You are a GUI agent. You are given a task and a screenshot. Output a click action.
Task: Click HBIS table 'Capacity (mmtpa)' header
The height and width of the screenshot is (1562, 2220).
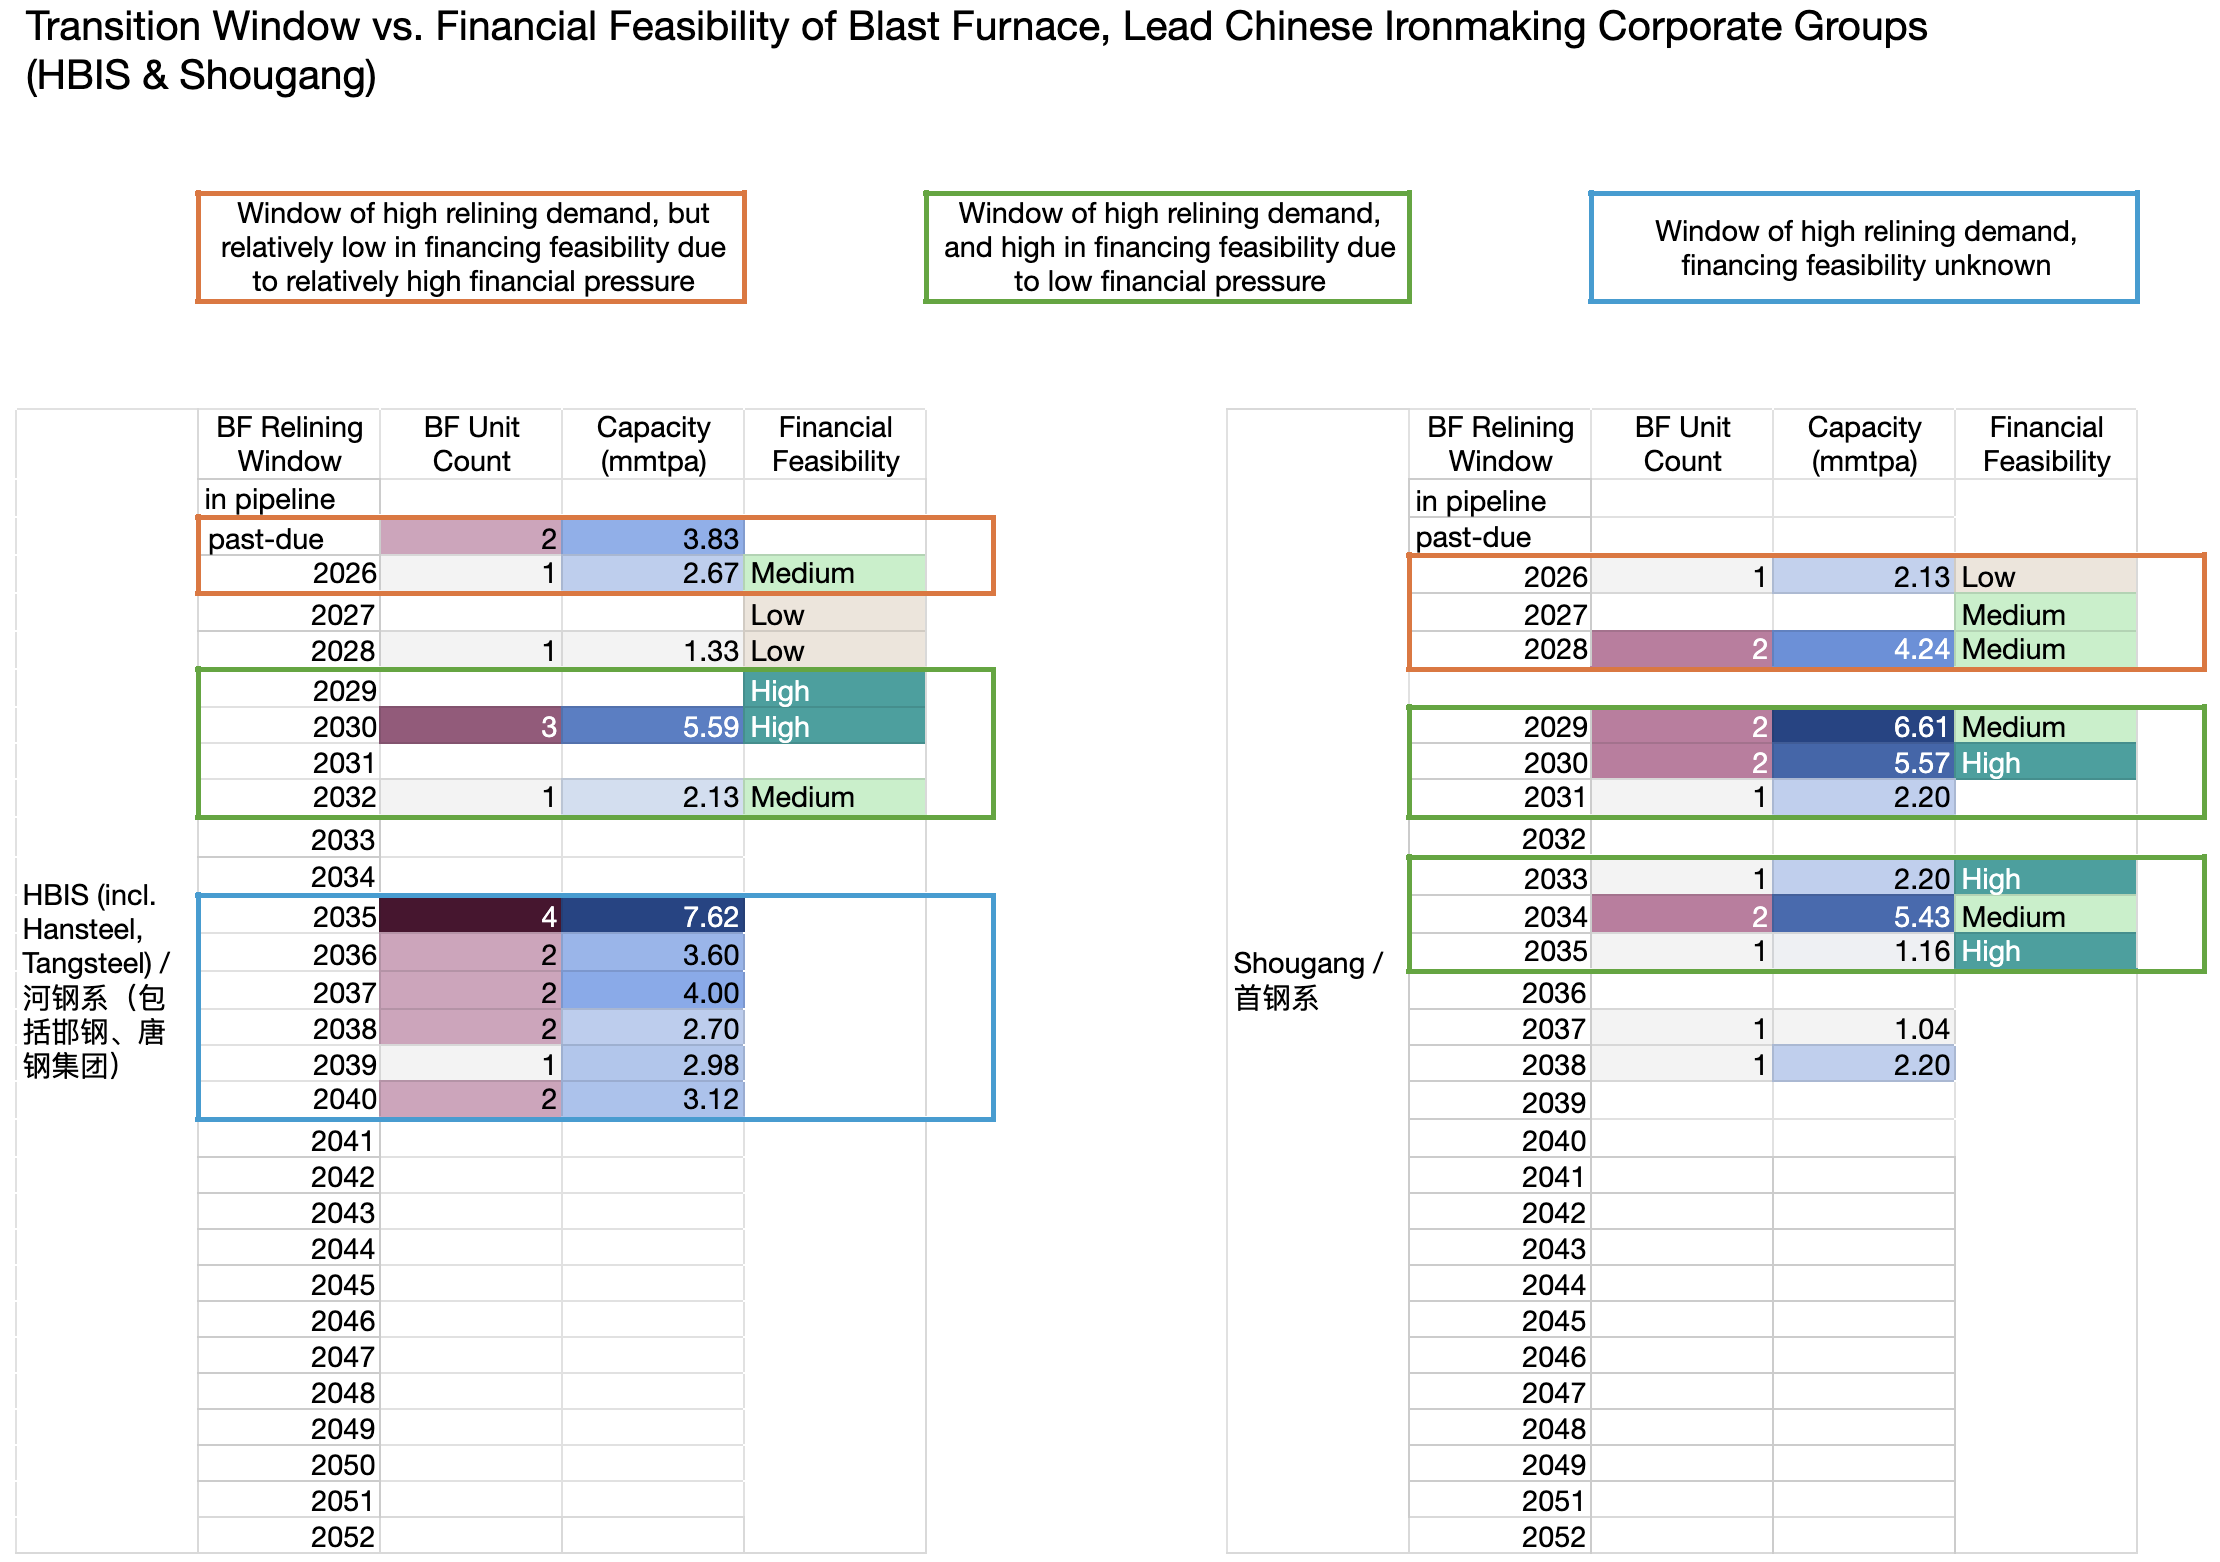click(x=653, y=444)
